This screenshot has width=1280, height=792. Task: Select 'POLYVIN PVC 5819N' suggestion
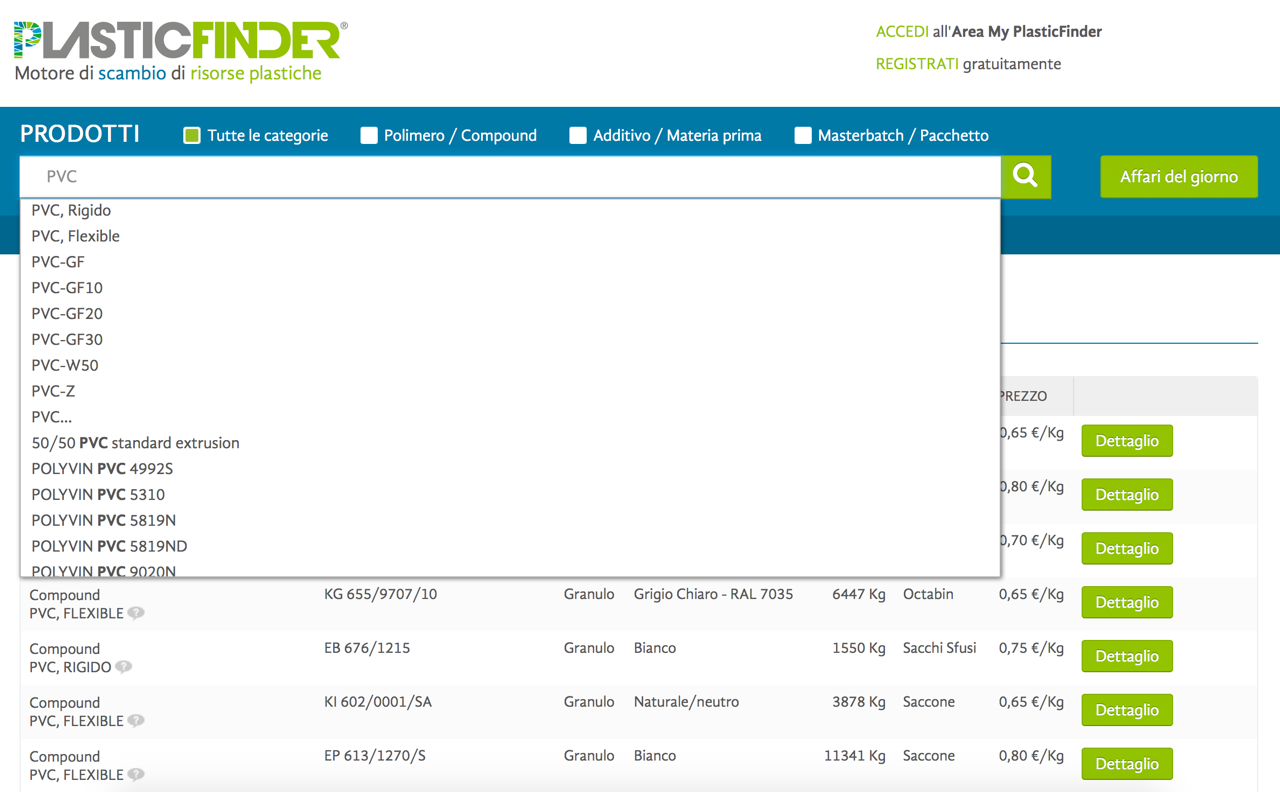510,521
